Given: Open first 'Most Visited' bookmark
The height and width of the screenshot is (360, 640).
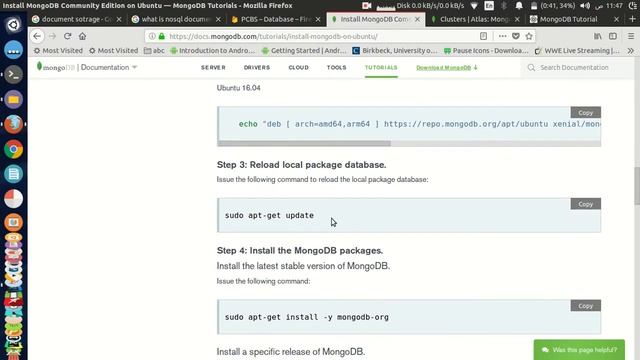Looking at the screenshot, I should click(58, 51).
